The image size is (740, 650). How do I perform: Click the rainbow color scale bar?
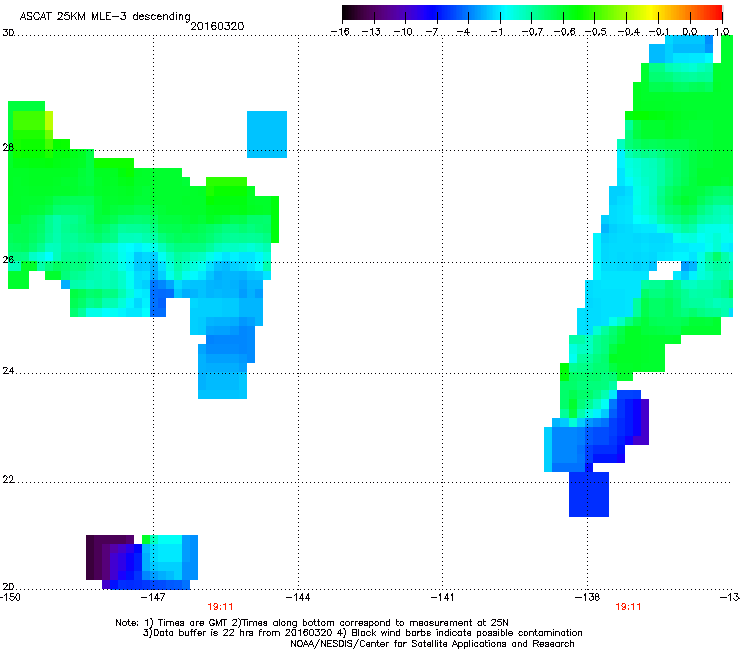(532, 13)
